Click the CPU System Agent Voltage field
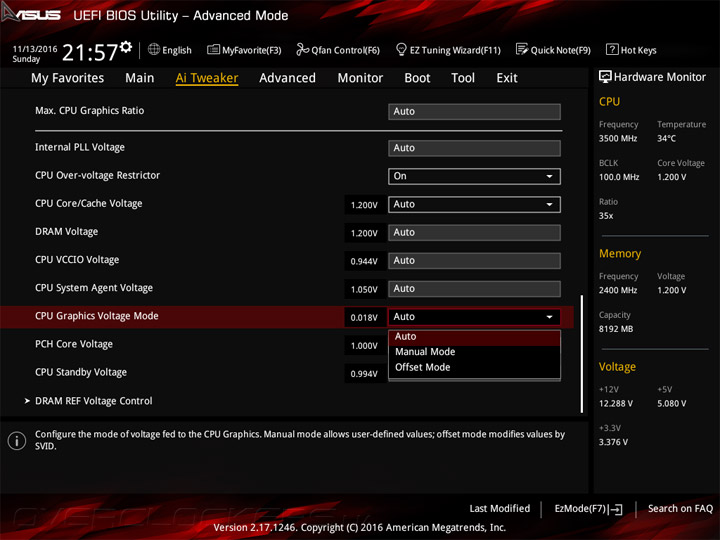The width and height of the screenshot is (720, 540). click(x=474, y=289)
